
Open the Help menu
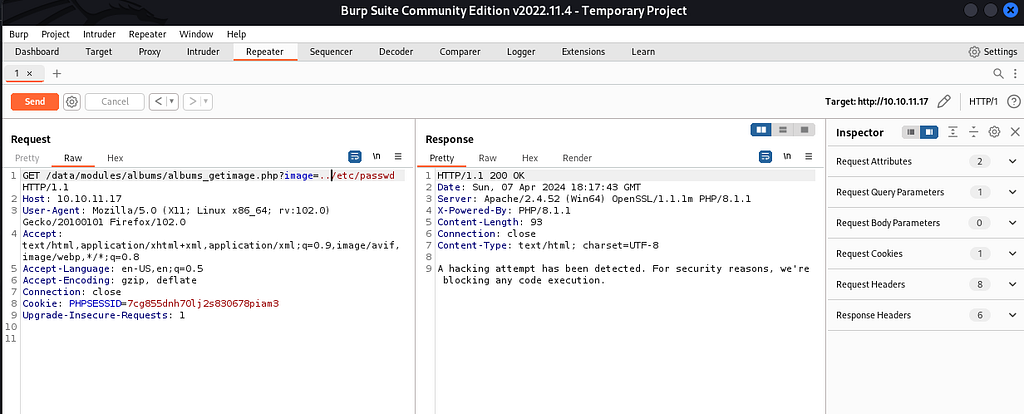236,34
